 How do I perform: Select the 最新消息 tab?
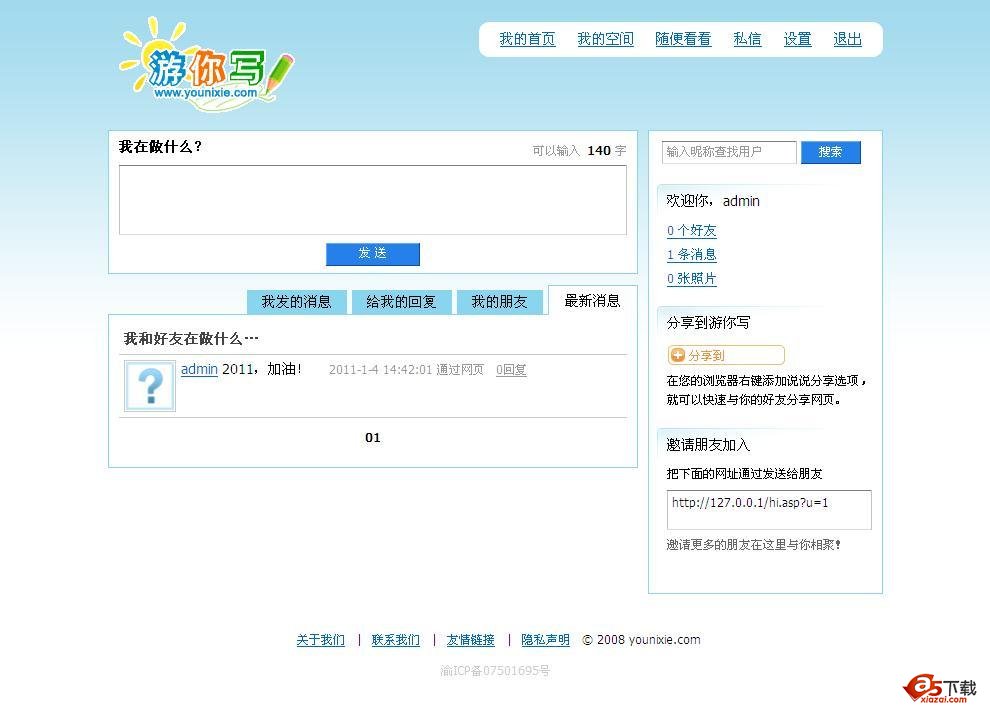[x=593, y=301]
